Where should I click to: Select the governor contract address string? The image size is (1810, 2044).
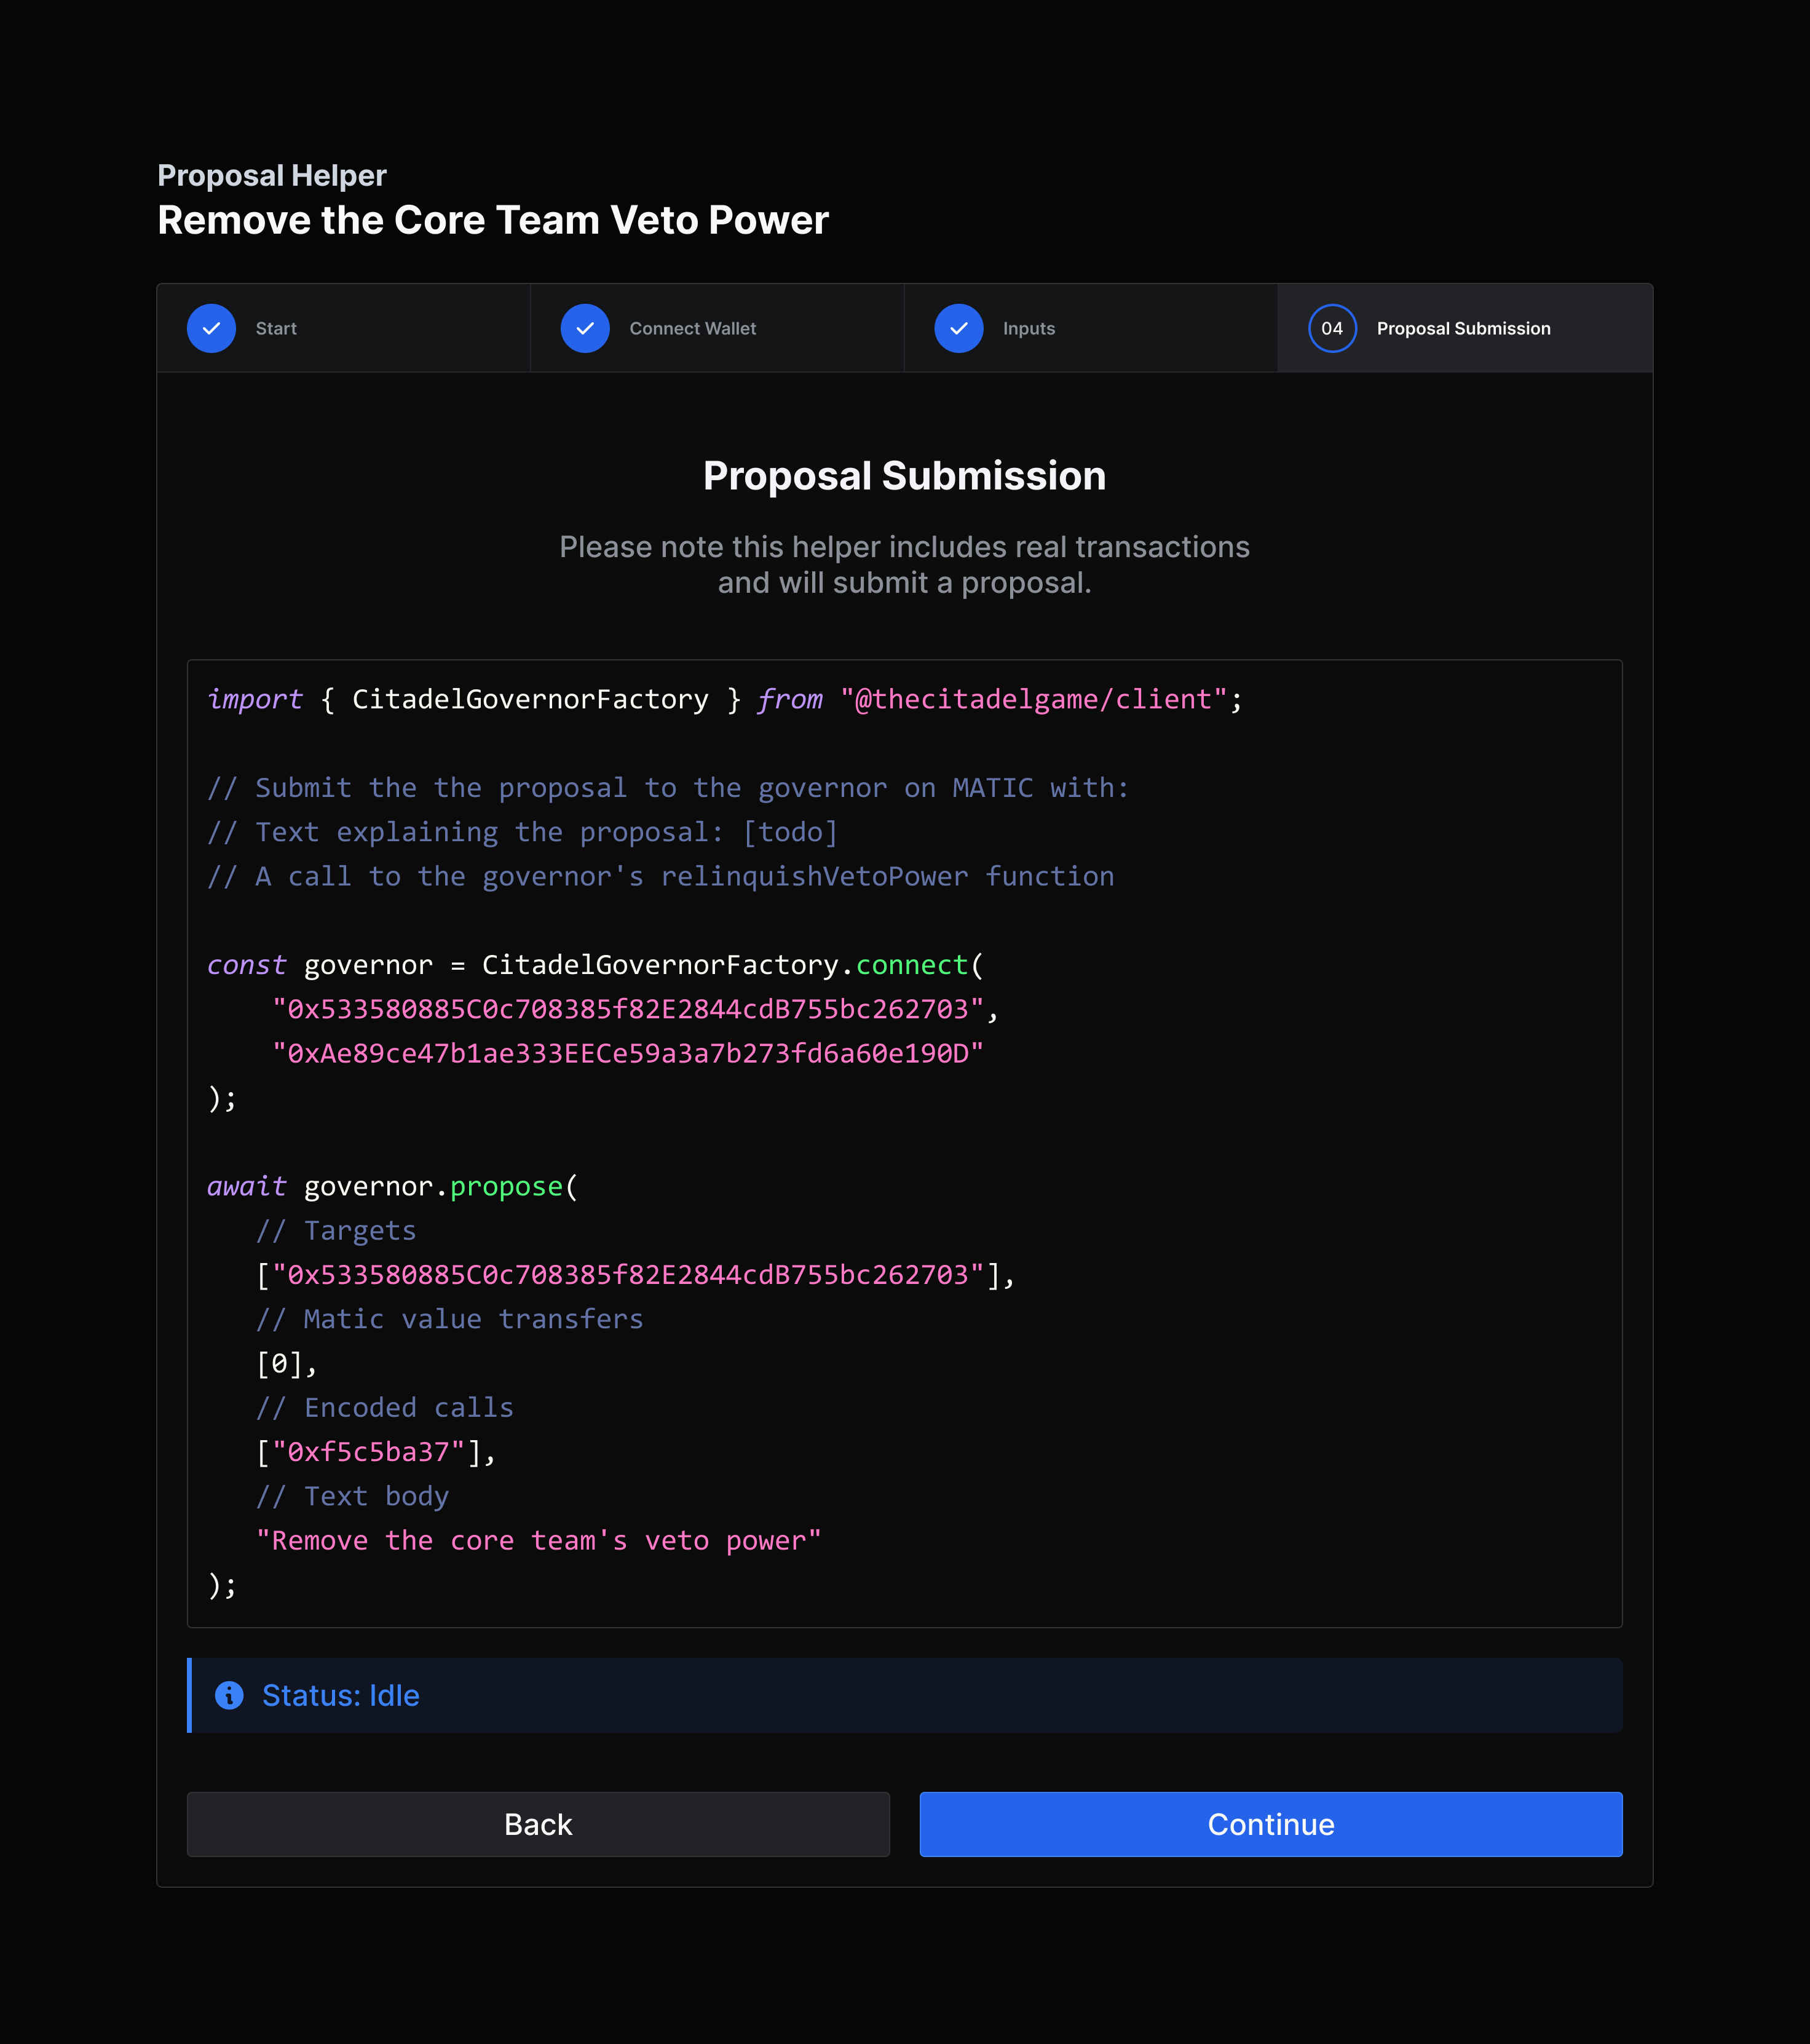[x=635, y=1008]
